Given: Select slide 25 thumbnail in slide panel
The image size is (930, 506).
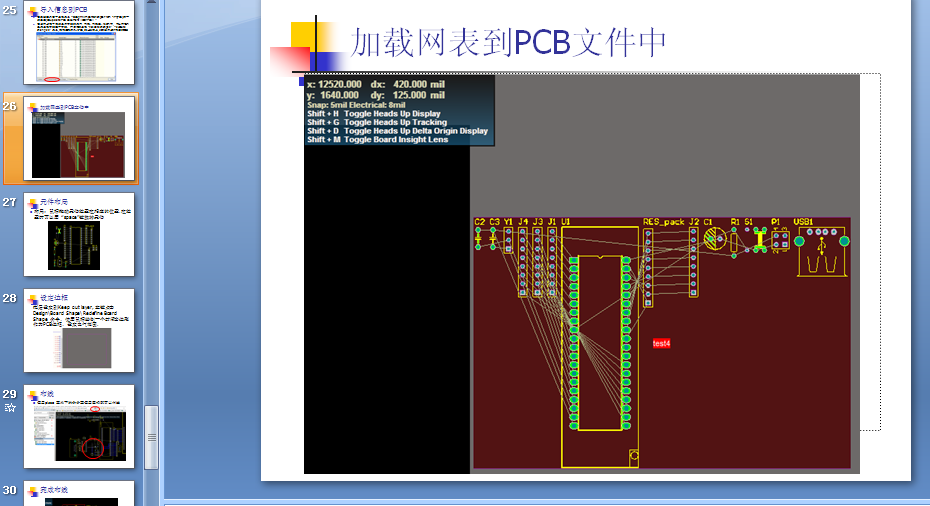Looking at the screenshot, I should (79, 42).
